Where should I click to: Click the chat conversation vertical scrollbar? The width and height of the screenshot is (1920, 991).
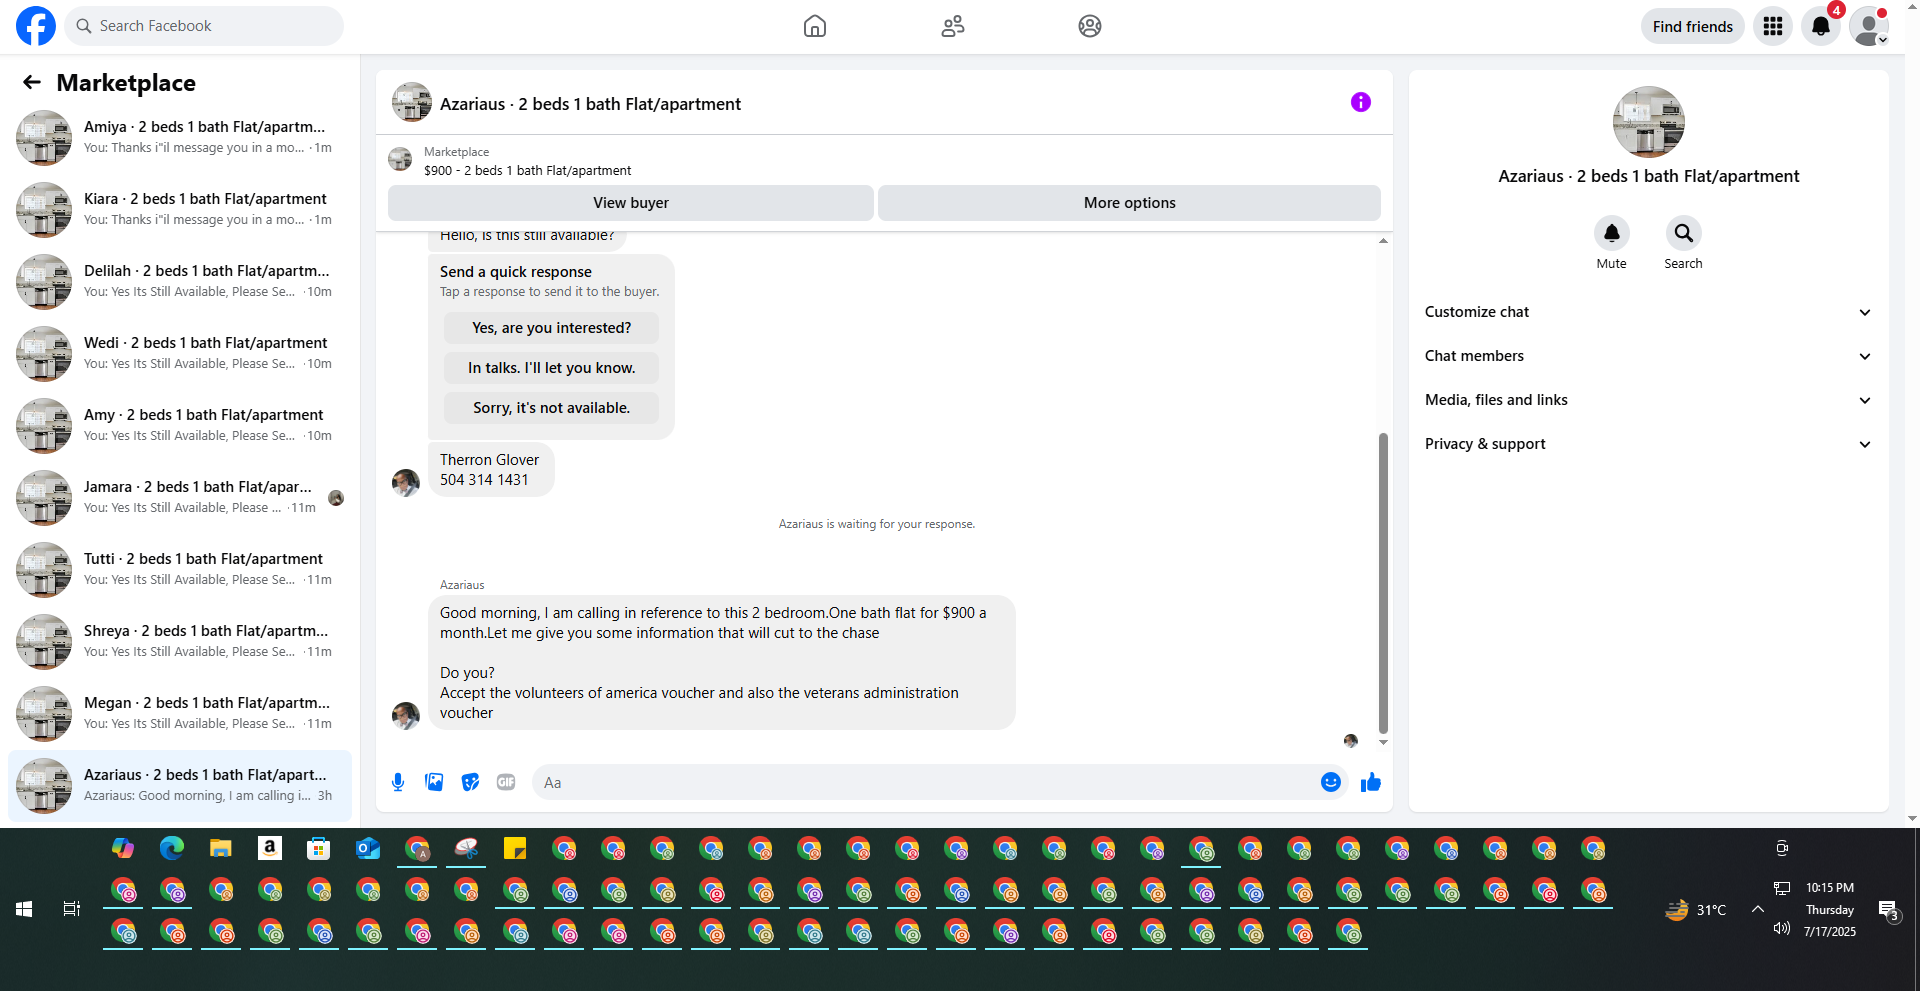tap(1383, 584)
